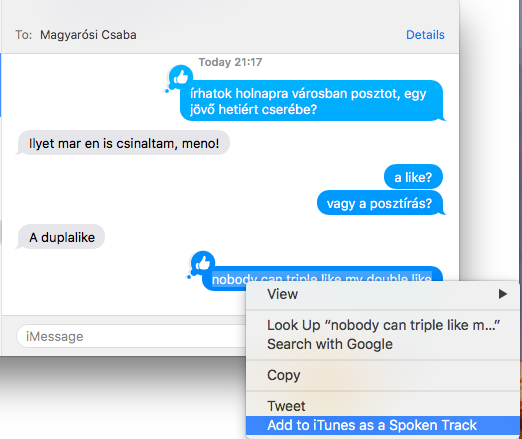The height and width of the screenshot is (439, 522).
Task: Click the highlighted "nobody can triple like" text
Action: [x=322, y=279]
